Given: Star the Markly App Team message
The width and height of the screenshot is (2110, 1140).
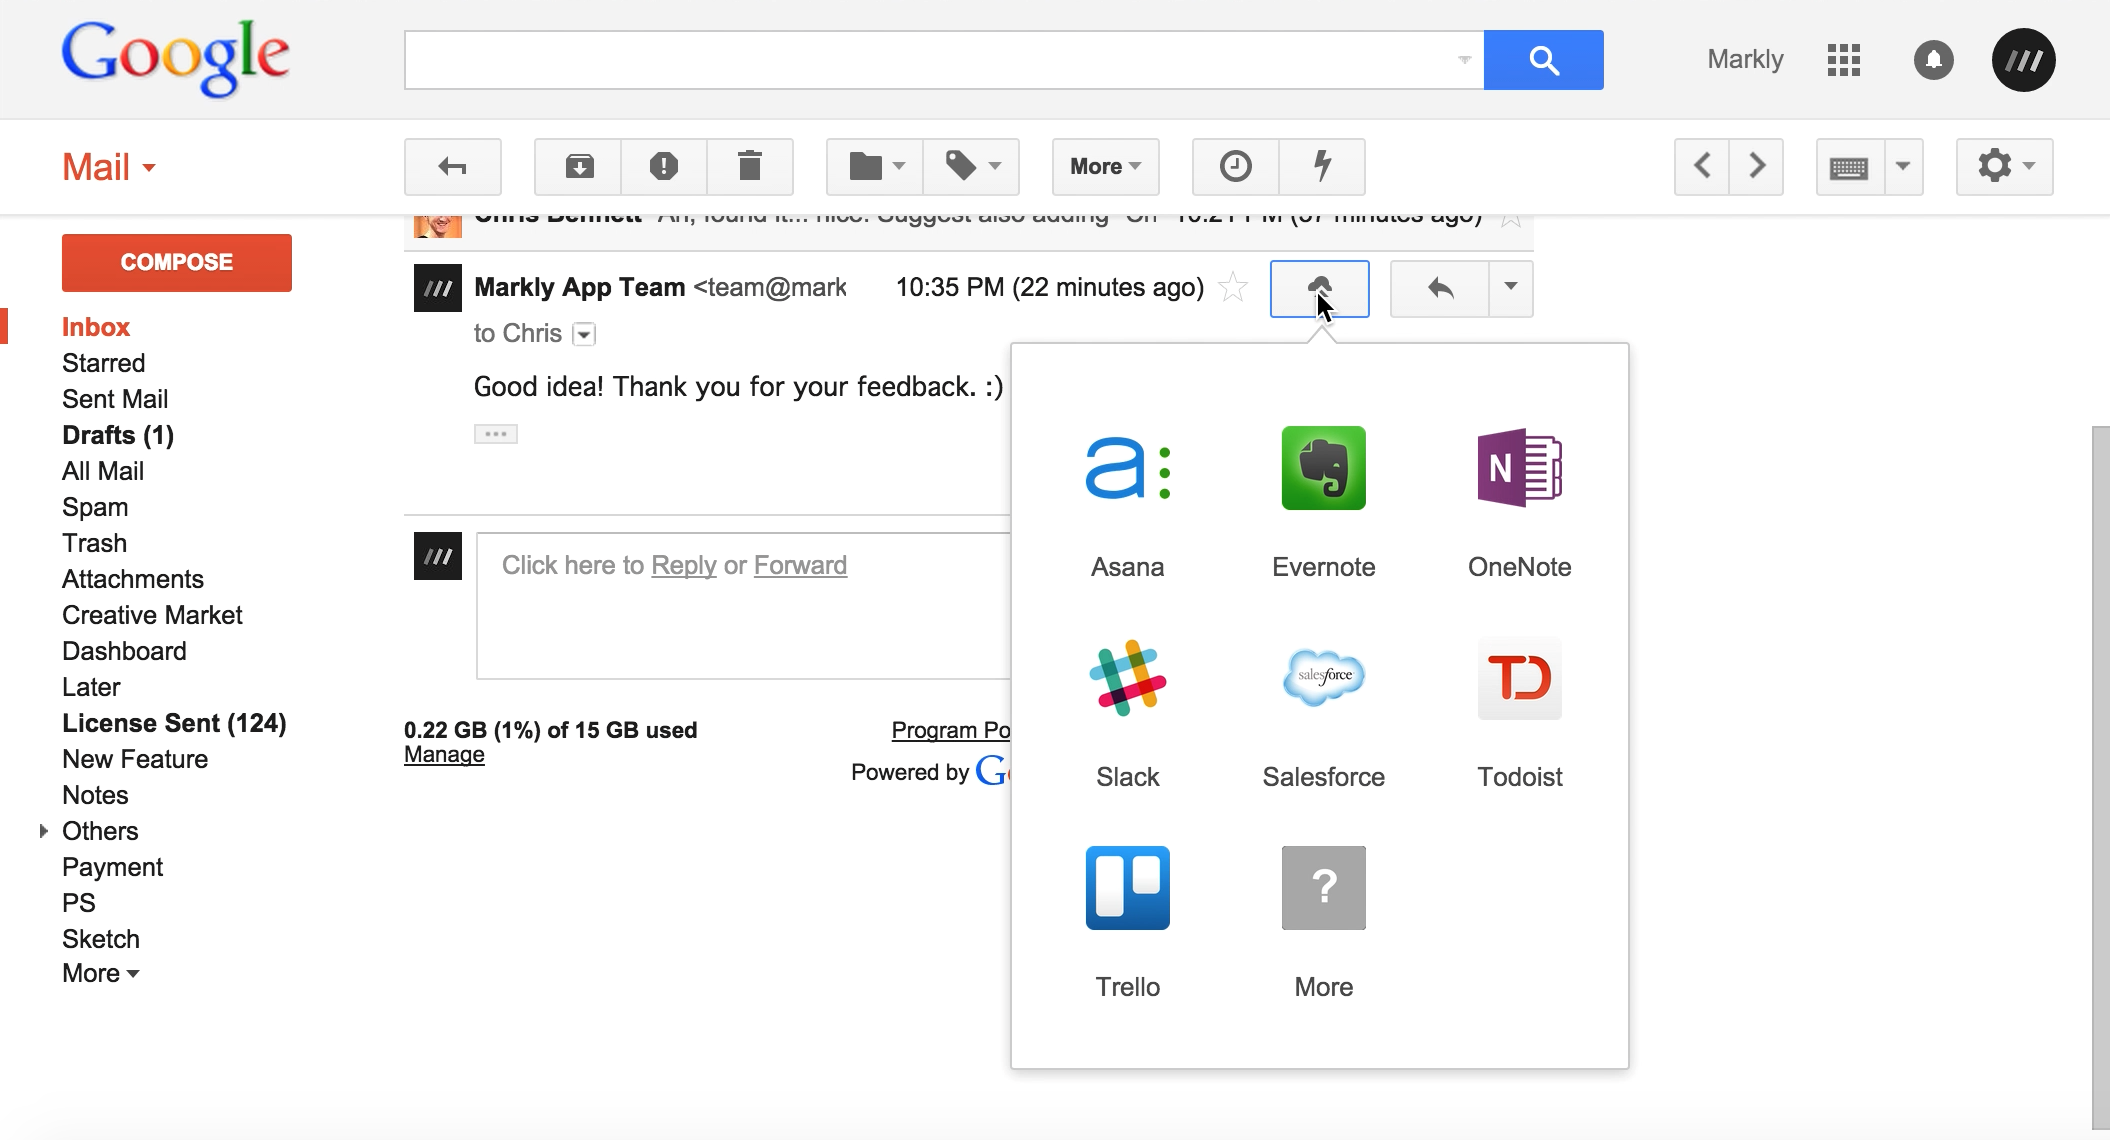Looking at the screenshot, I should pyautogui.click(x=1234, y=288).
